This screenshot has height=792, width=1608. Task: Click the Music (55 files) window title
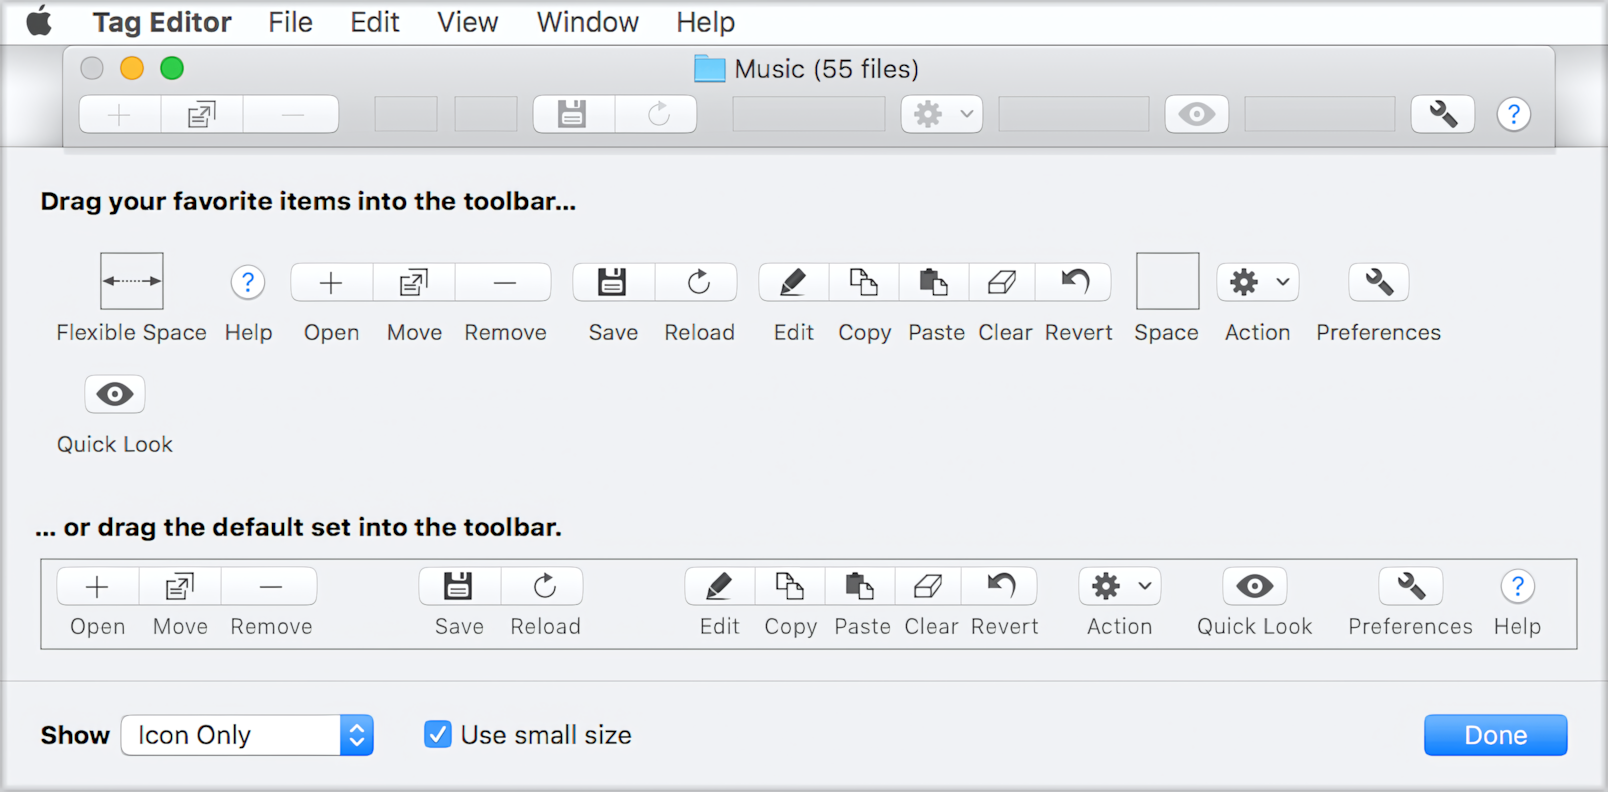coord(826,69)
